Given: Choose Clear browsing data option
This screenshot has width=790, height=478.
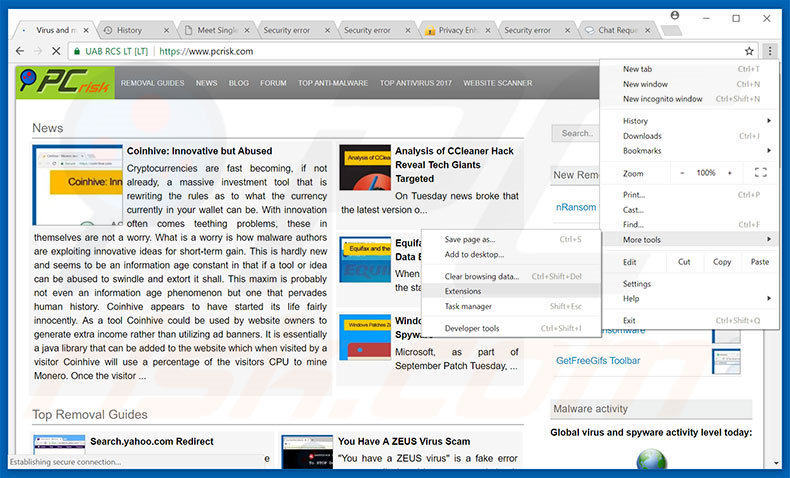Looking at the screenshot, I should pyautogui.click(x=511, y=277).
